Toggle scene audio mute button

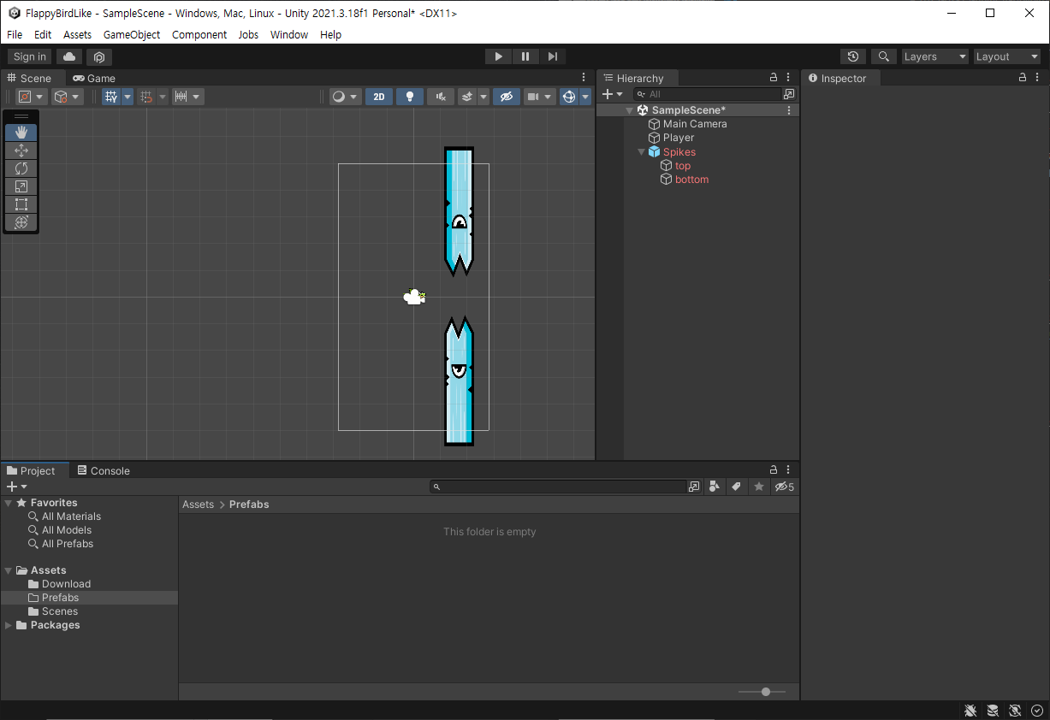coord(441,96)
